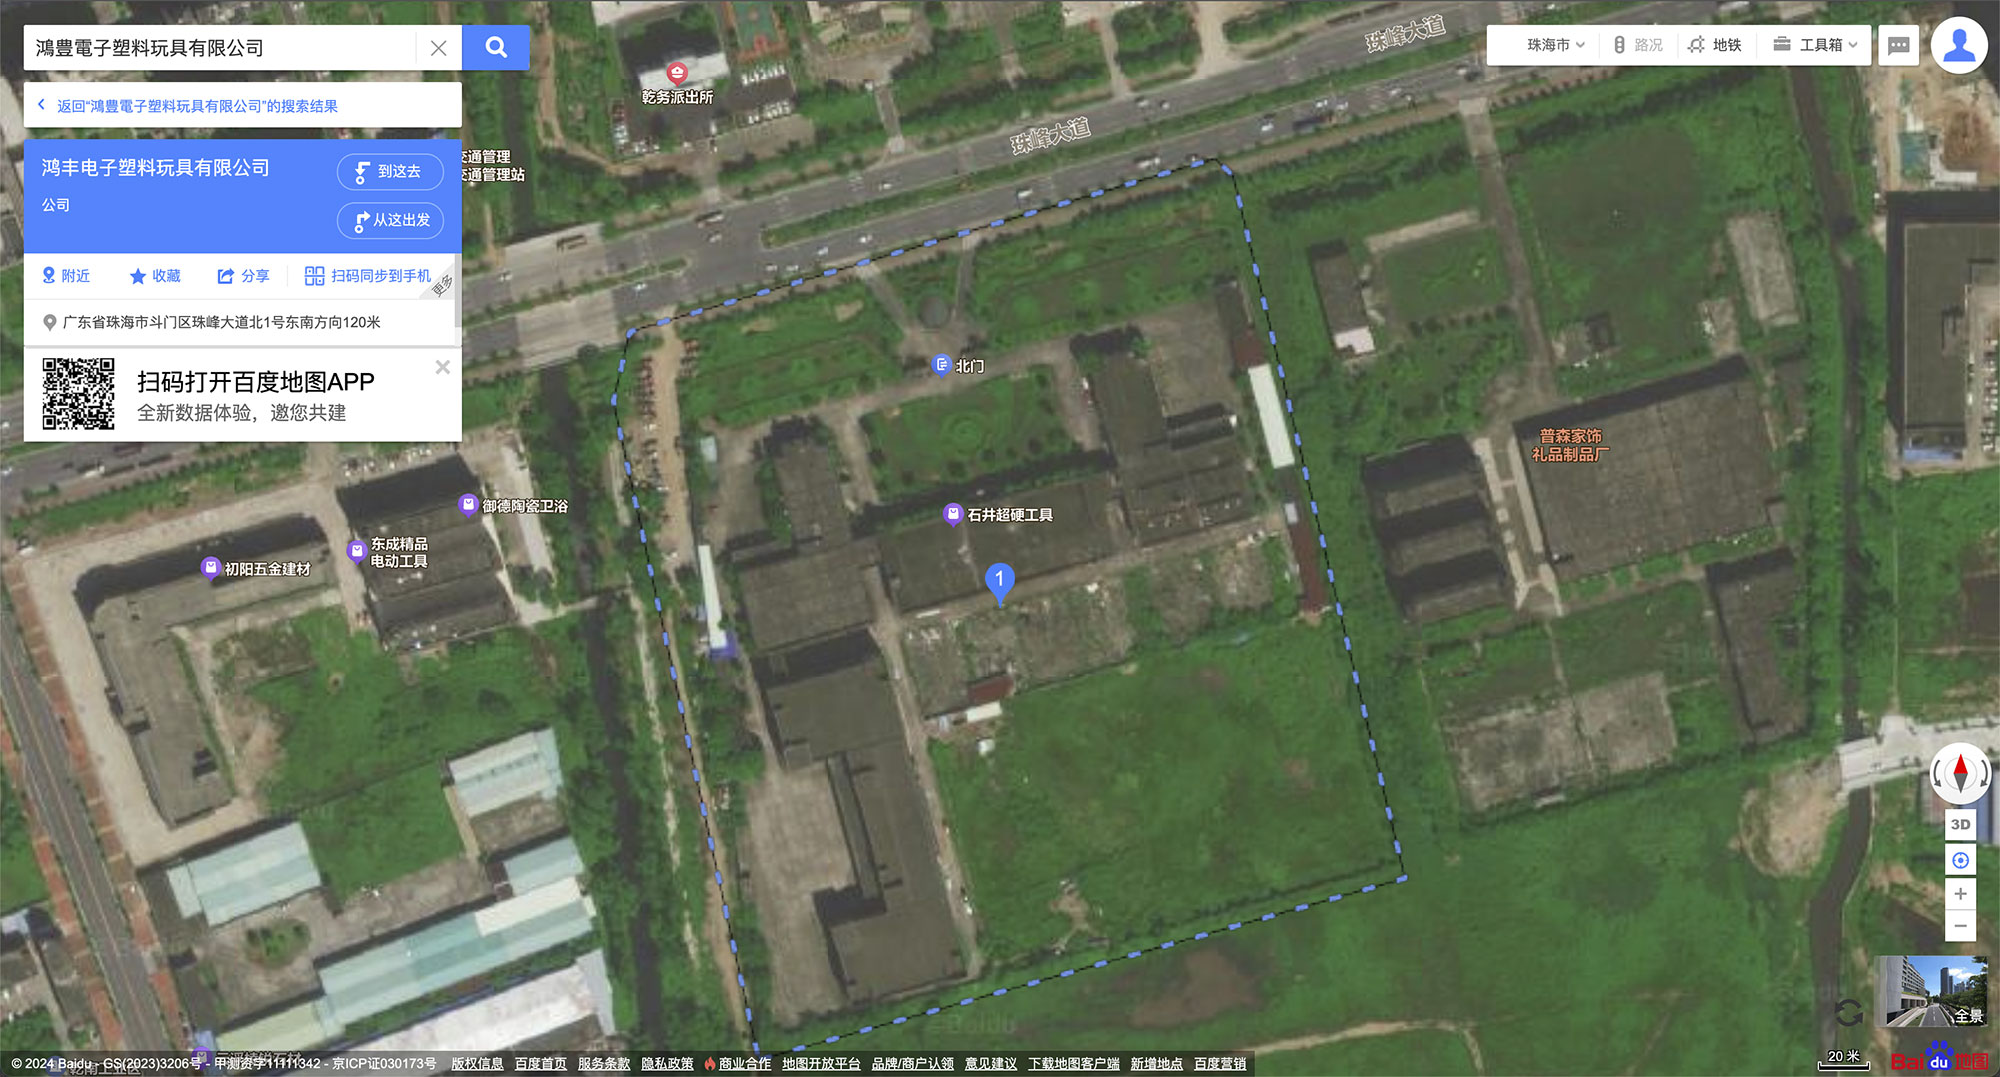Image resolution: width=2000 pixels, height=1077 pixels.
Task: Select the 乾务派出所 police marker
Action: (x=677, y=72)
